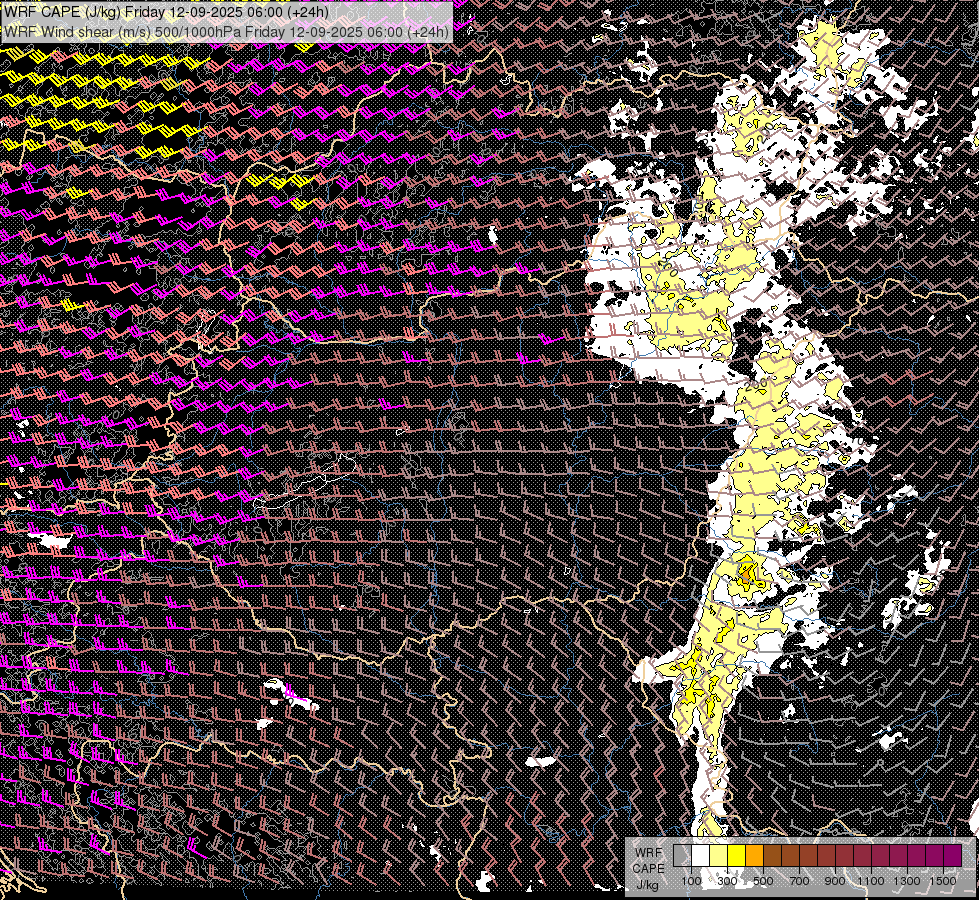The width and height of the screenshot is (979, 900).
Task: Select the orange 400–500 legend swatch
Action: (754, 855)
